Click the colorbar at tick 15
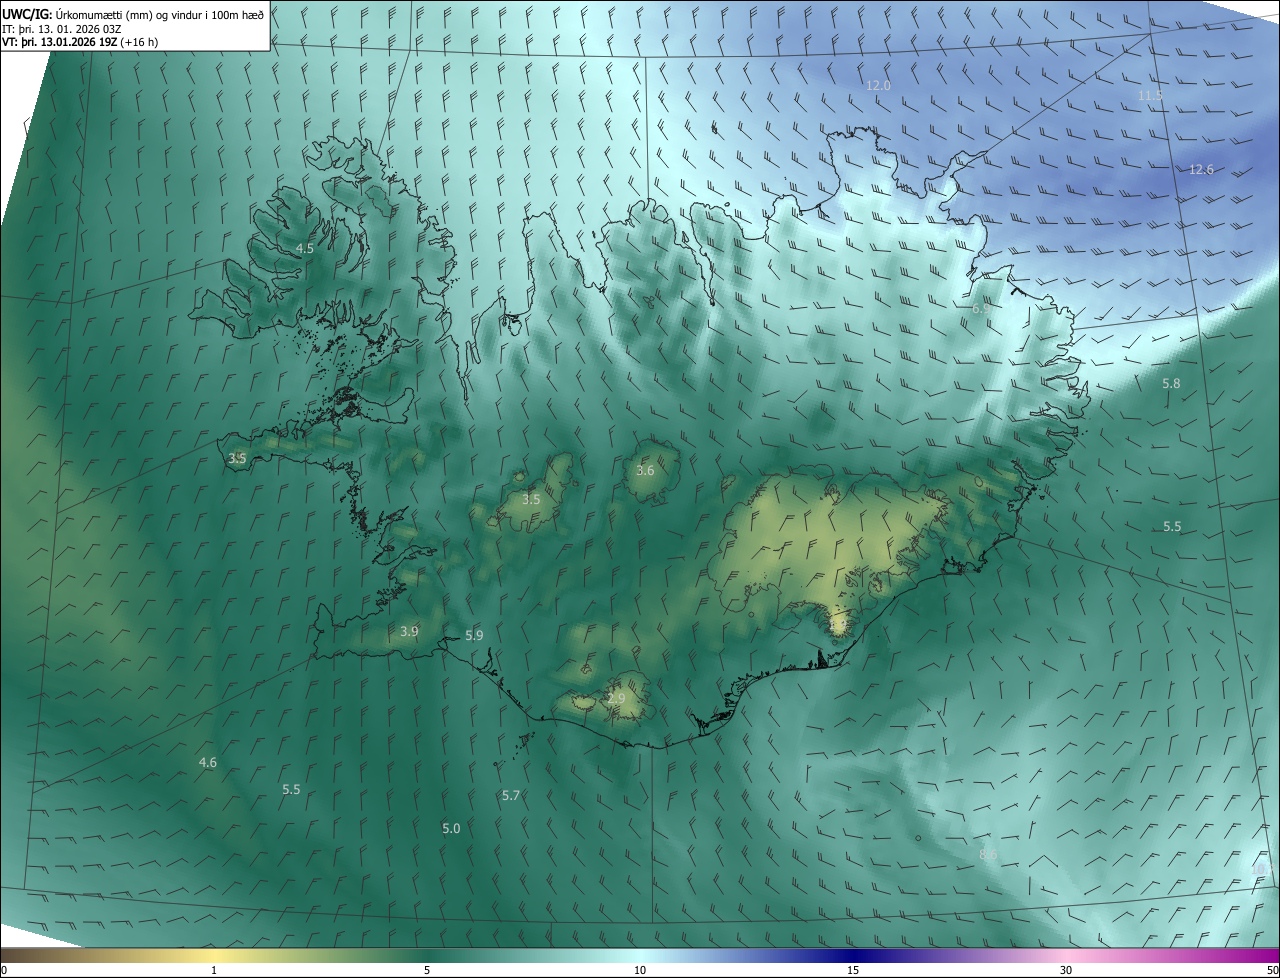 click(x=853, y=956)
